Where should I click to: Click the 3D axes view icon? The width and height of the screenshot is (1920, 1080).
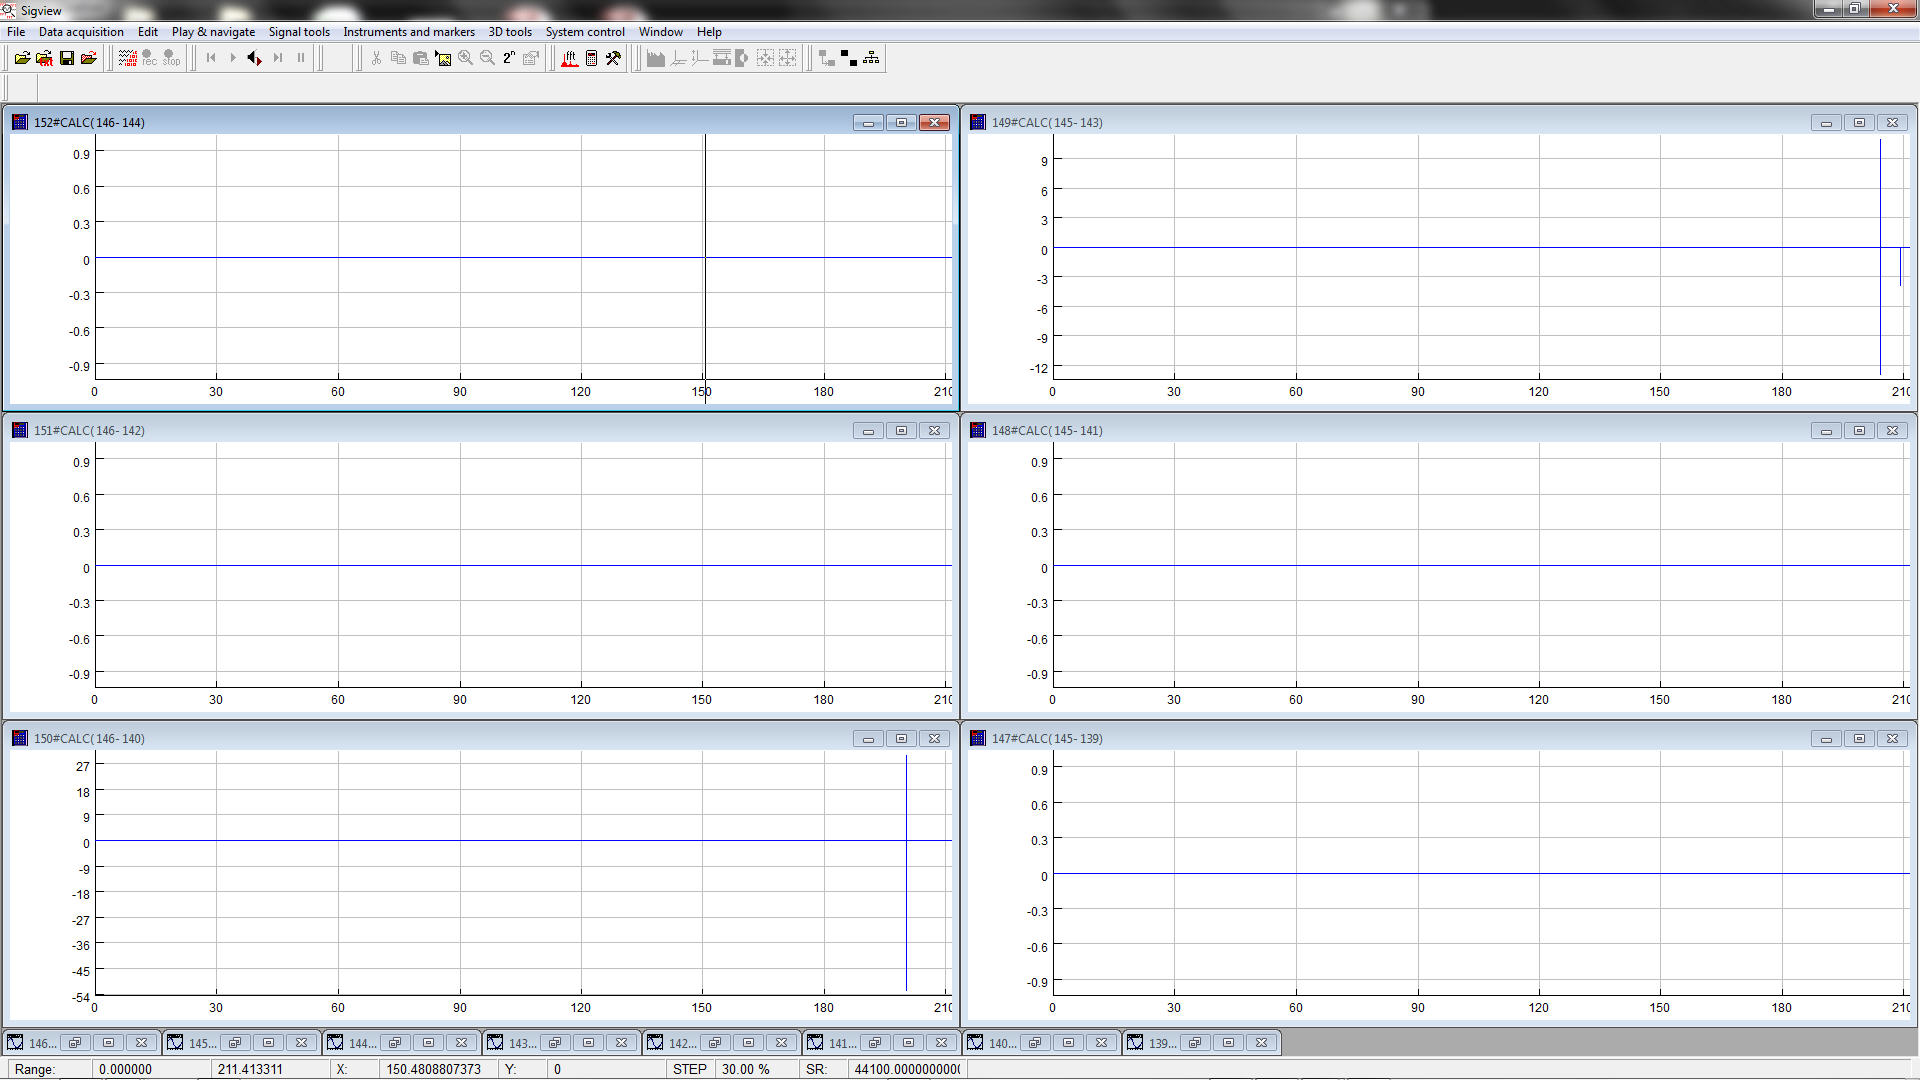678,58
